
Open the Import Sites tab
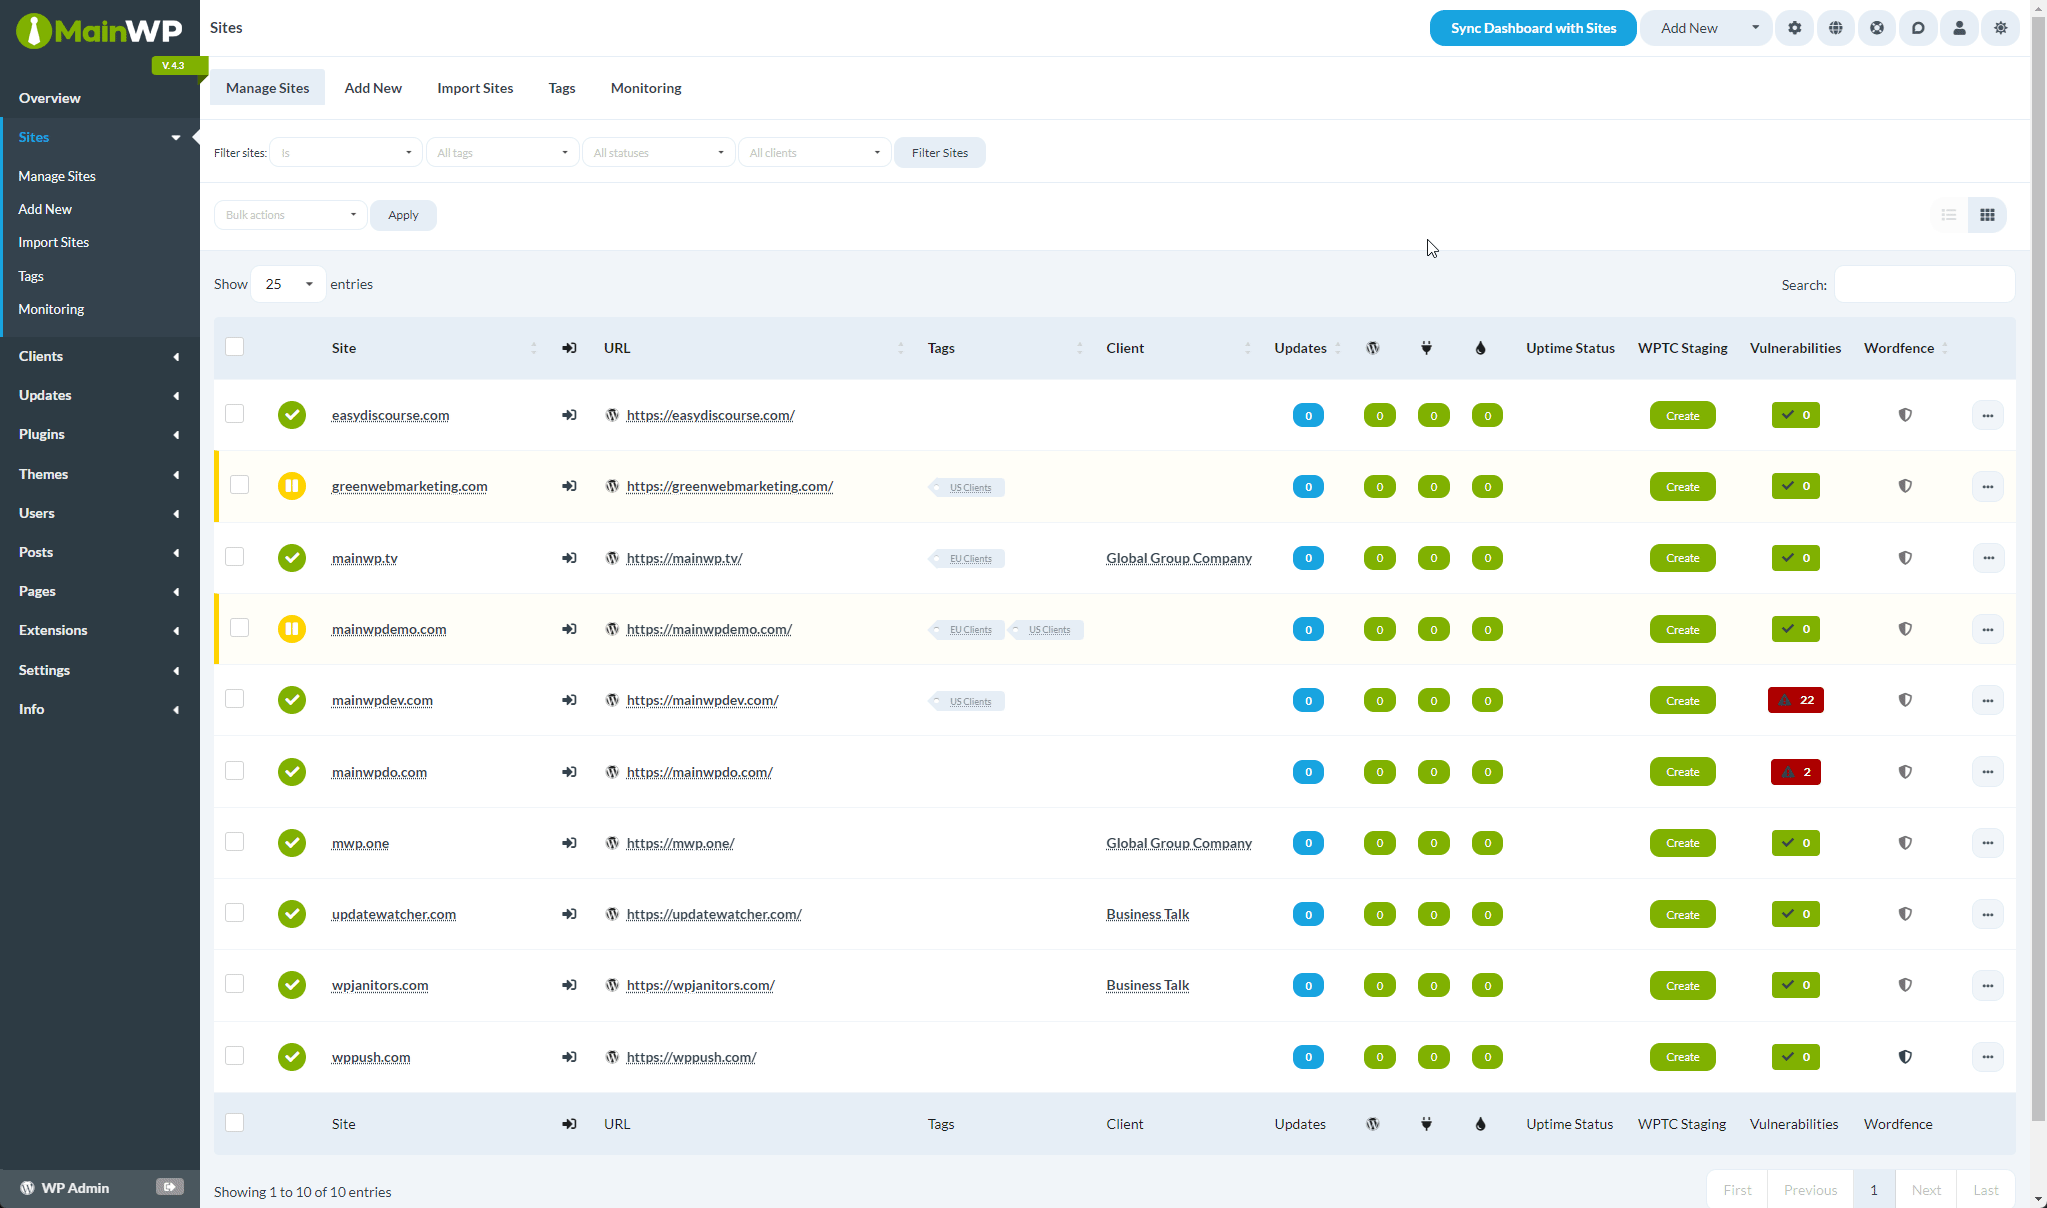point(474,88)
